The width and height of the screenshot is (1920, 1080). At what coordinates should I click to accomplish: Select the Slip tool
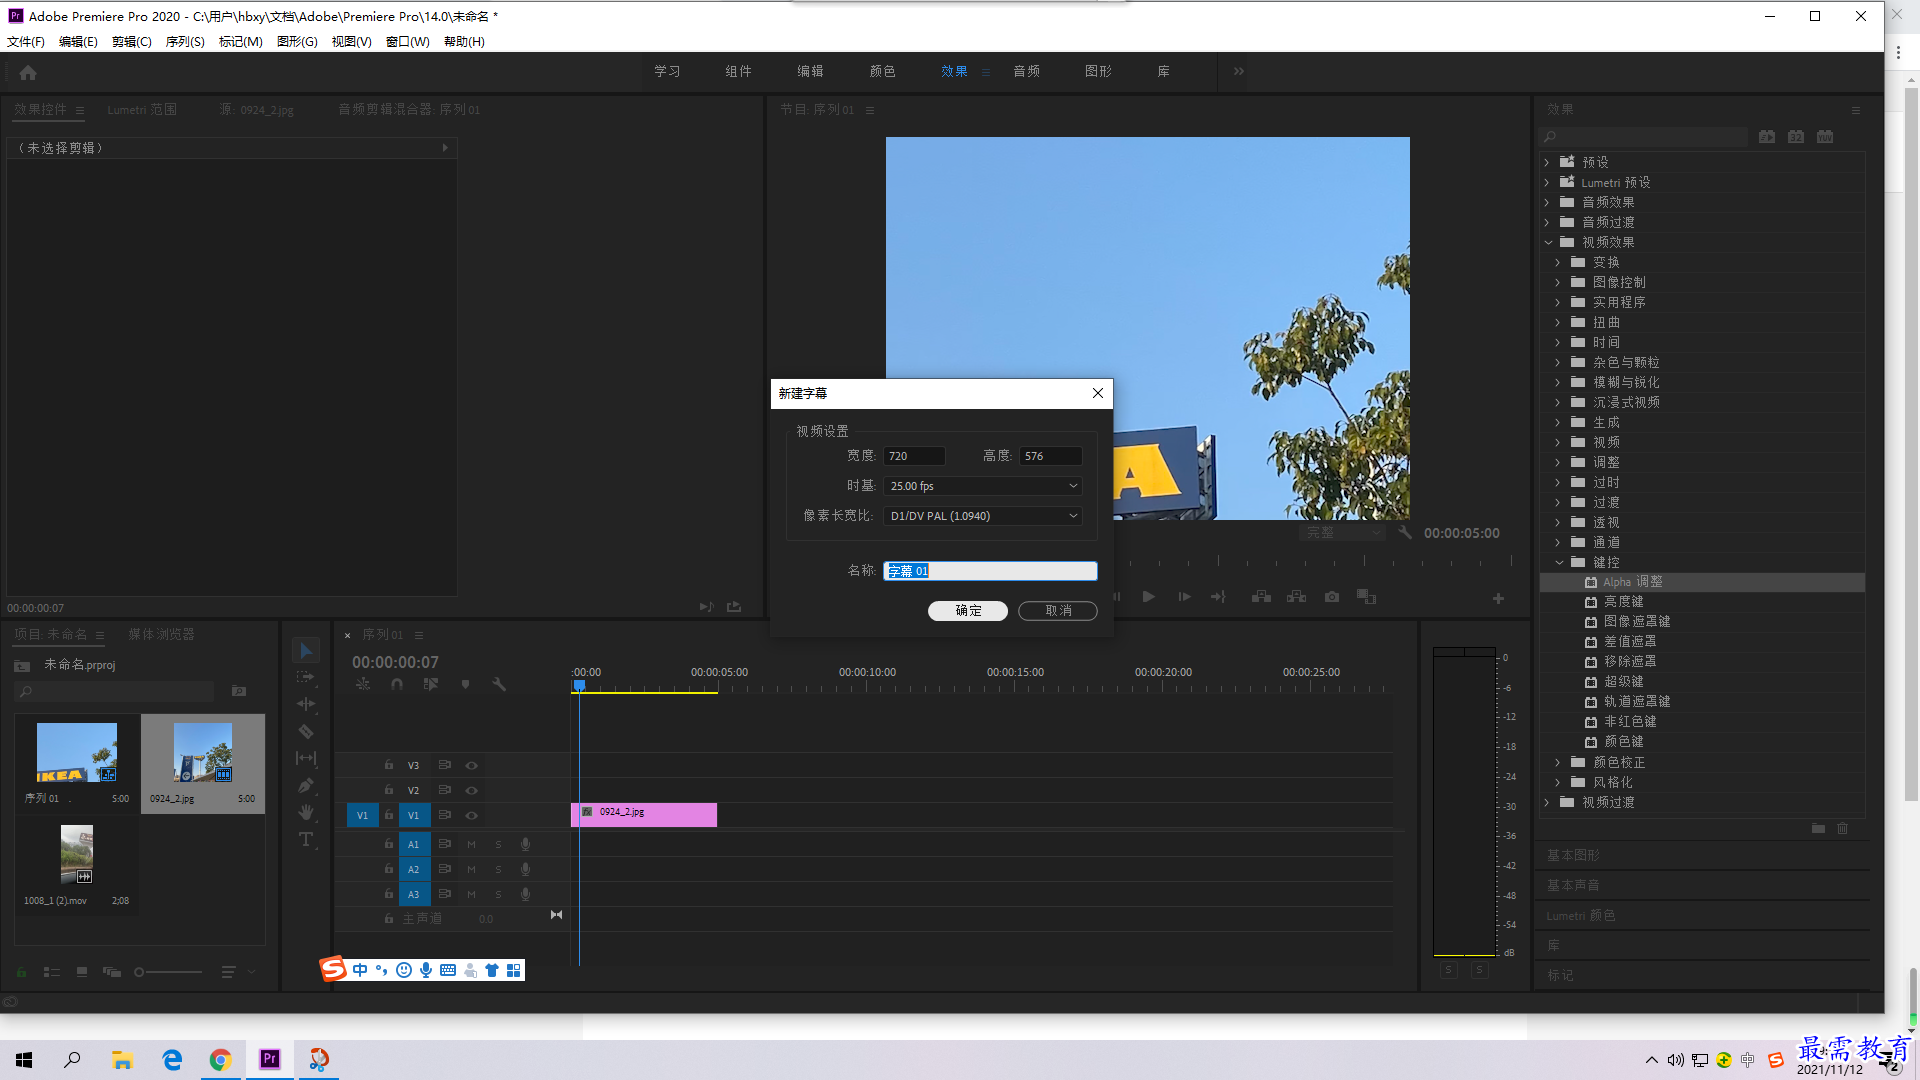coord(306,759)
